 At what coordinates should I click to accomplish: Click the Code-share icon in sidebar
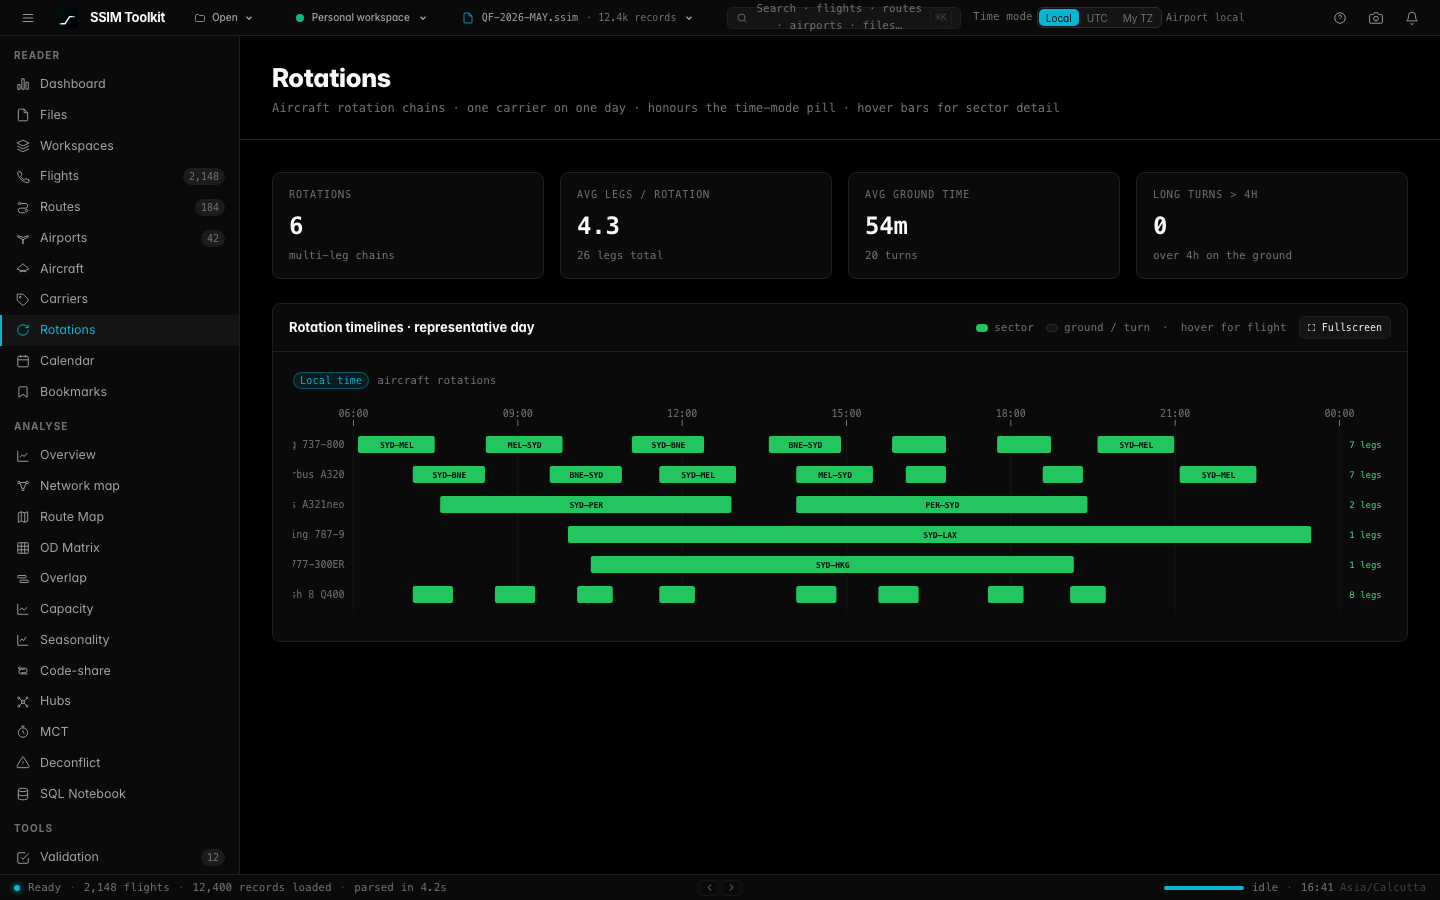pyautogui.click(x=23, y=671)
